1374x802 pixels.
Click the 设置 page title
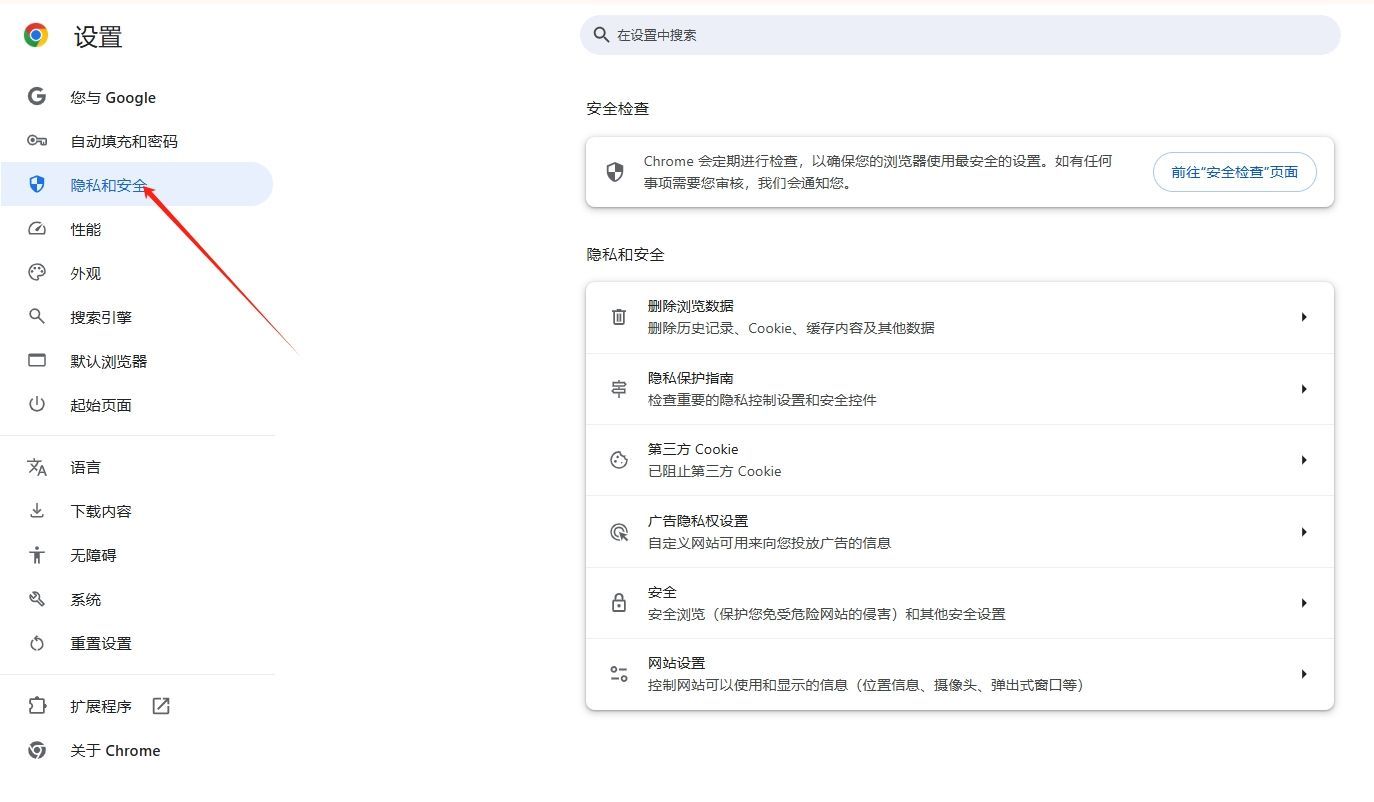[x=98, y=37]
